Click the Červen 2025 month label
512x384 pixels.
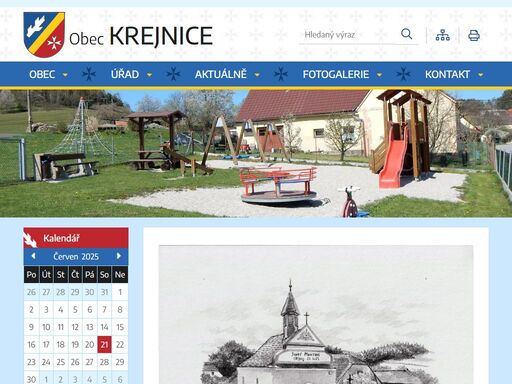(76, 256)
